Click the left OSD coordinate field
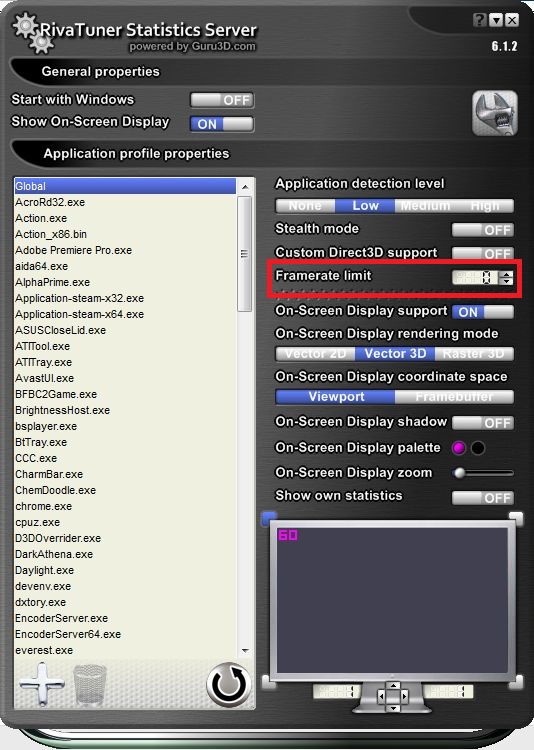Viewport: 534px width, 750px height. coord(336,691)
